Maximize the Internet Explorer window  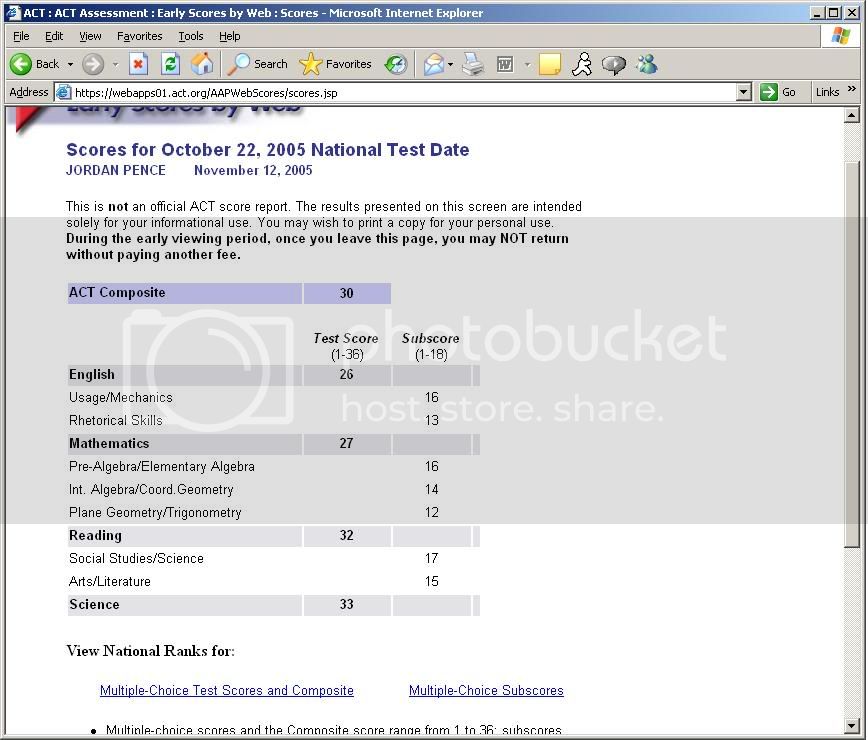(833, 12)
